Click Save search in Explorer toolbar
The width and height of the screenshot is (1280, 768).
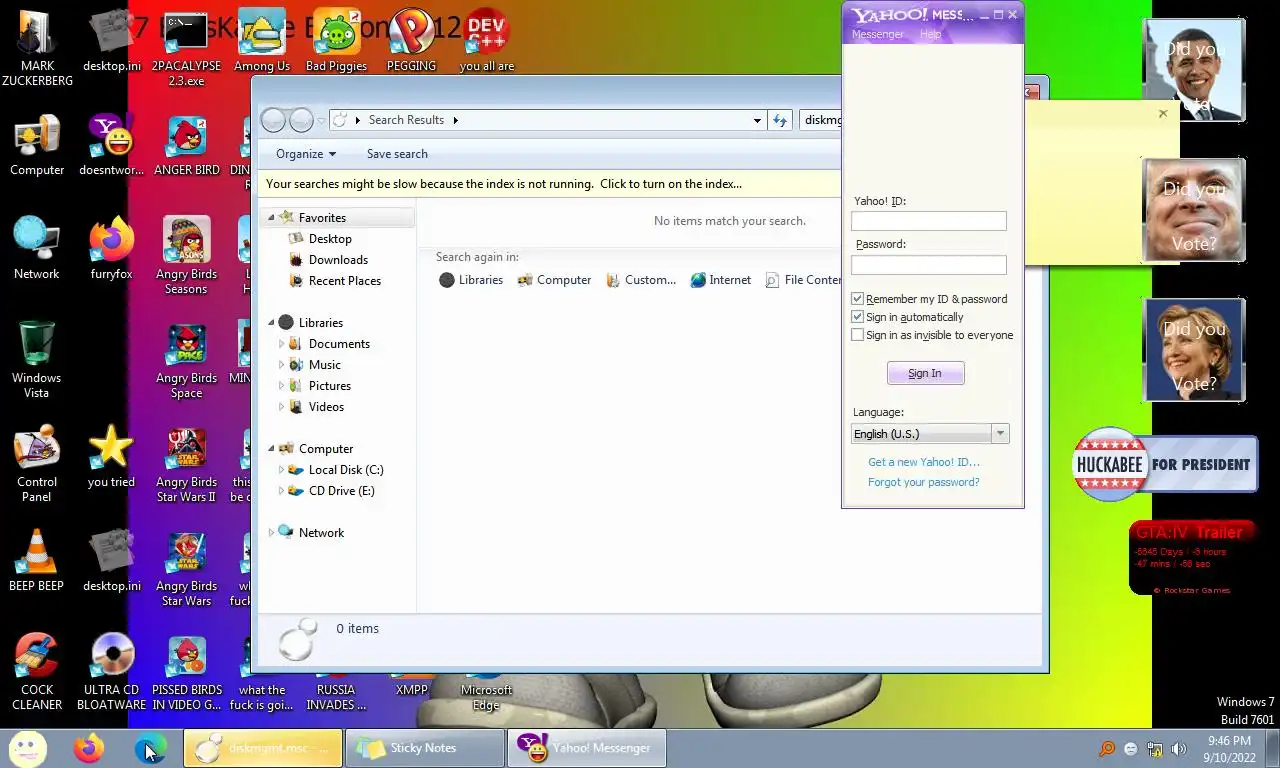tap(397, 154)
